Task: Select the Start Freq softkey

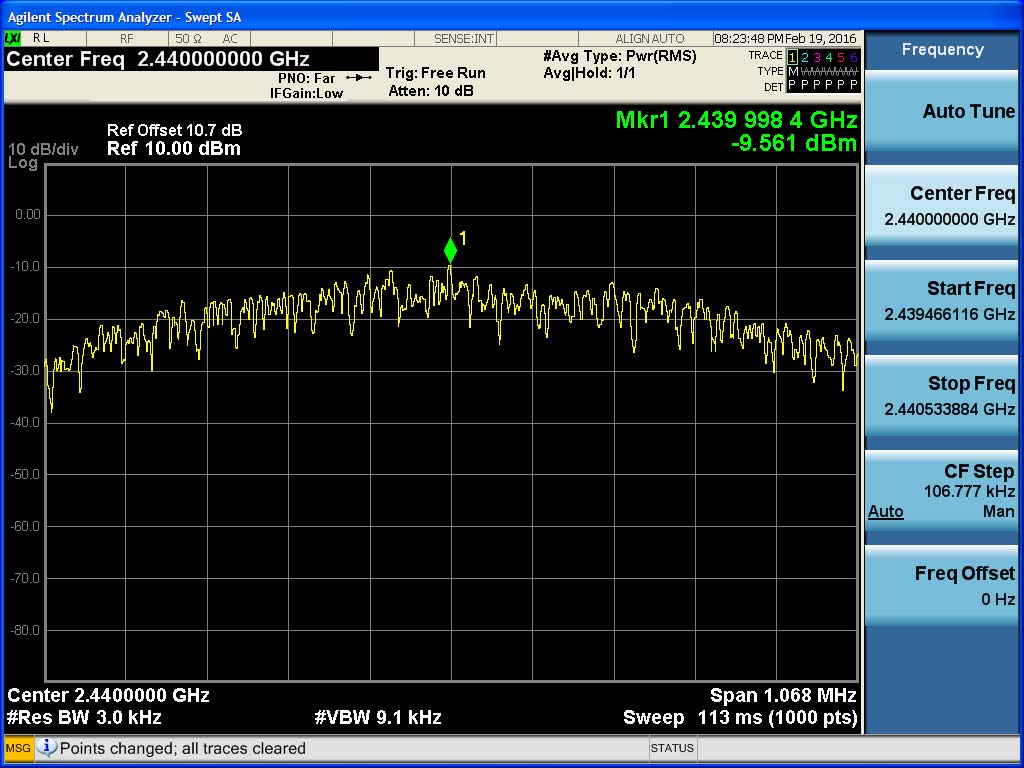Action: click(941, 300)
